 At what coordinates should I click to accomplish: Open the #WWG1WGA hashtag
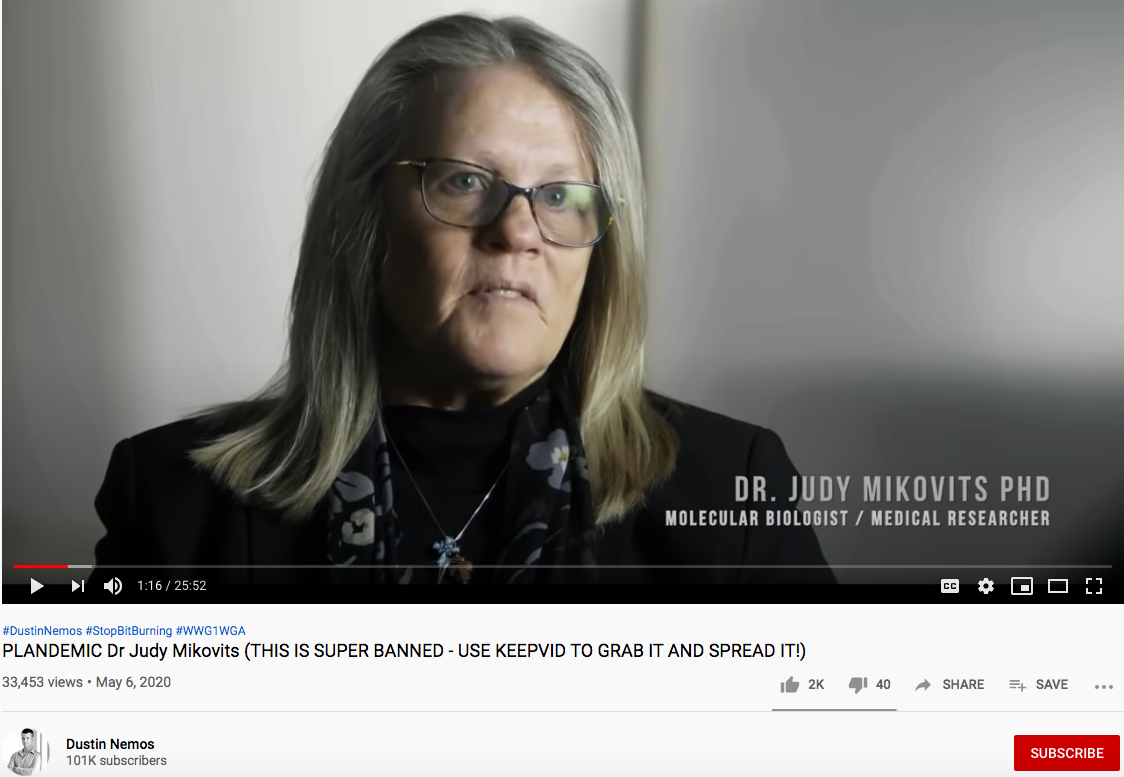[211, 631]
